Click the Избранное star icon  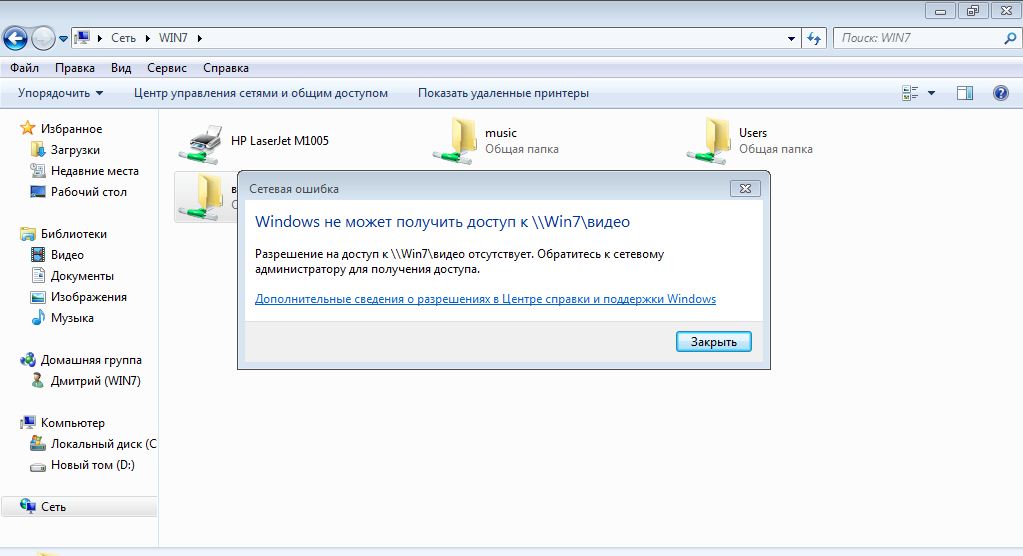click(27, 127)
